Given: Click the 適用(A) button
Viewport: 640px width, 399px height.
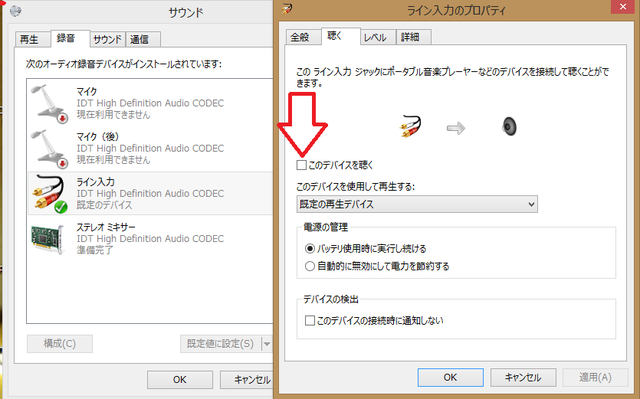Looking at the screenshot, I should (595, 377).
